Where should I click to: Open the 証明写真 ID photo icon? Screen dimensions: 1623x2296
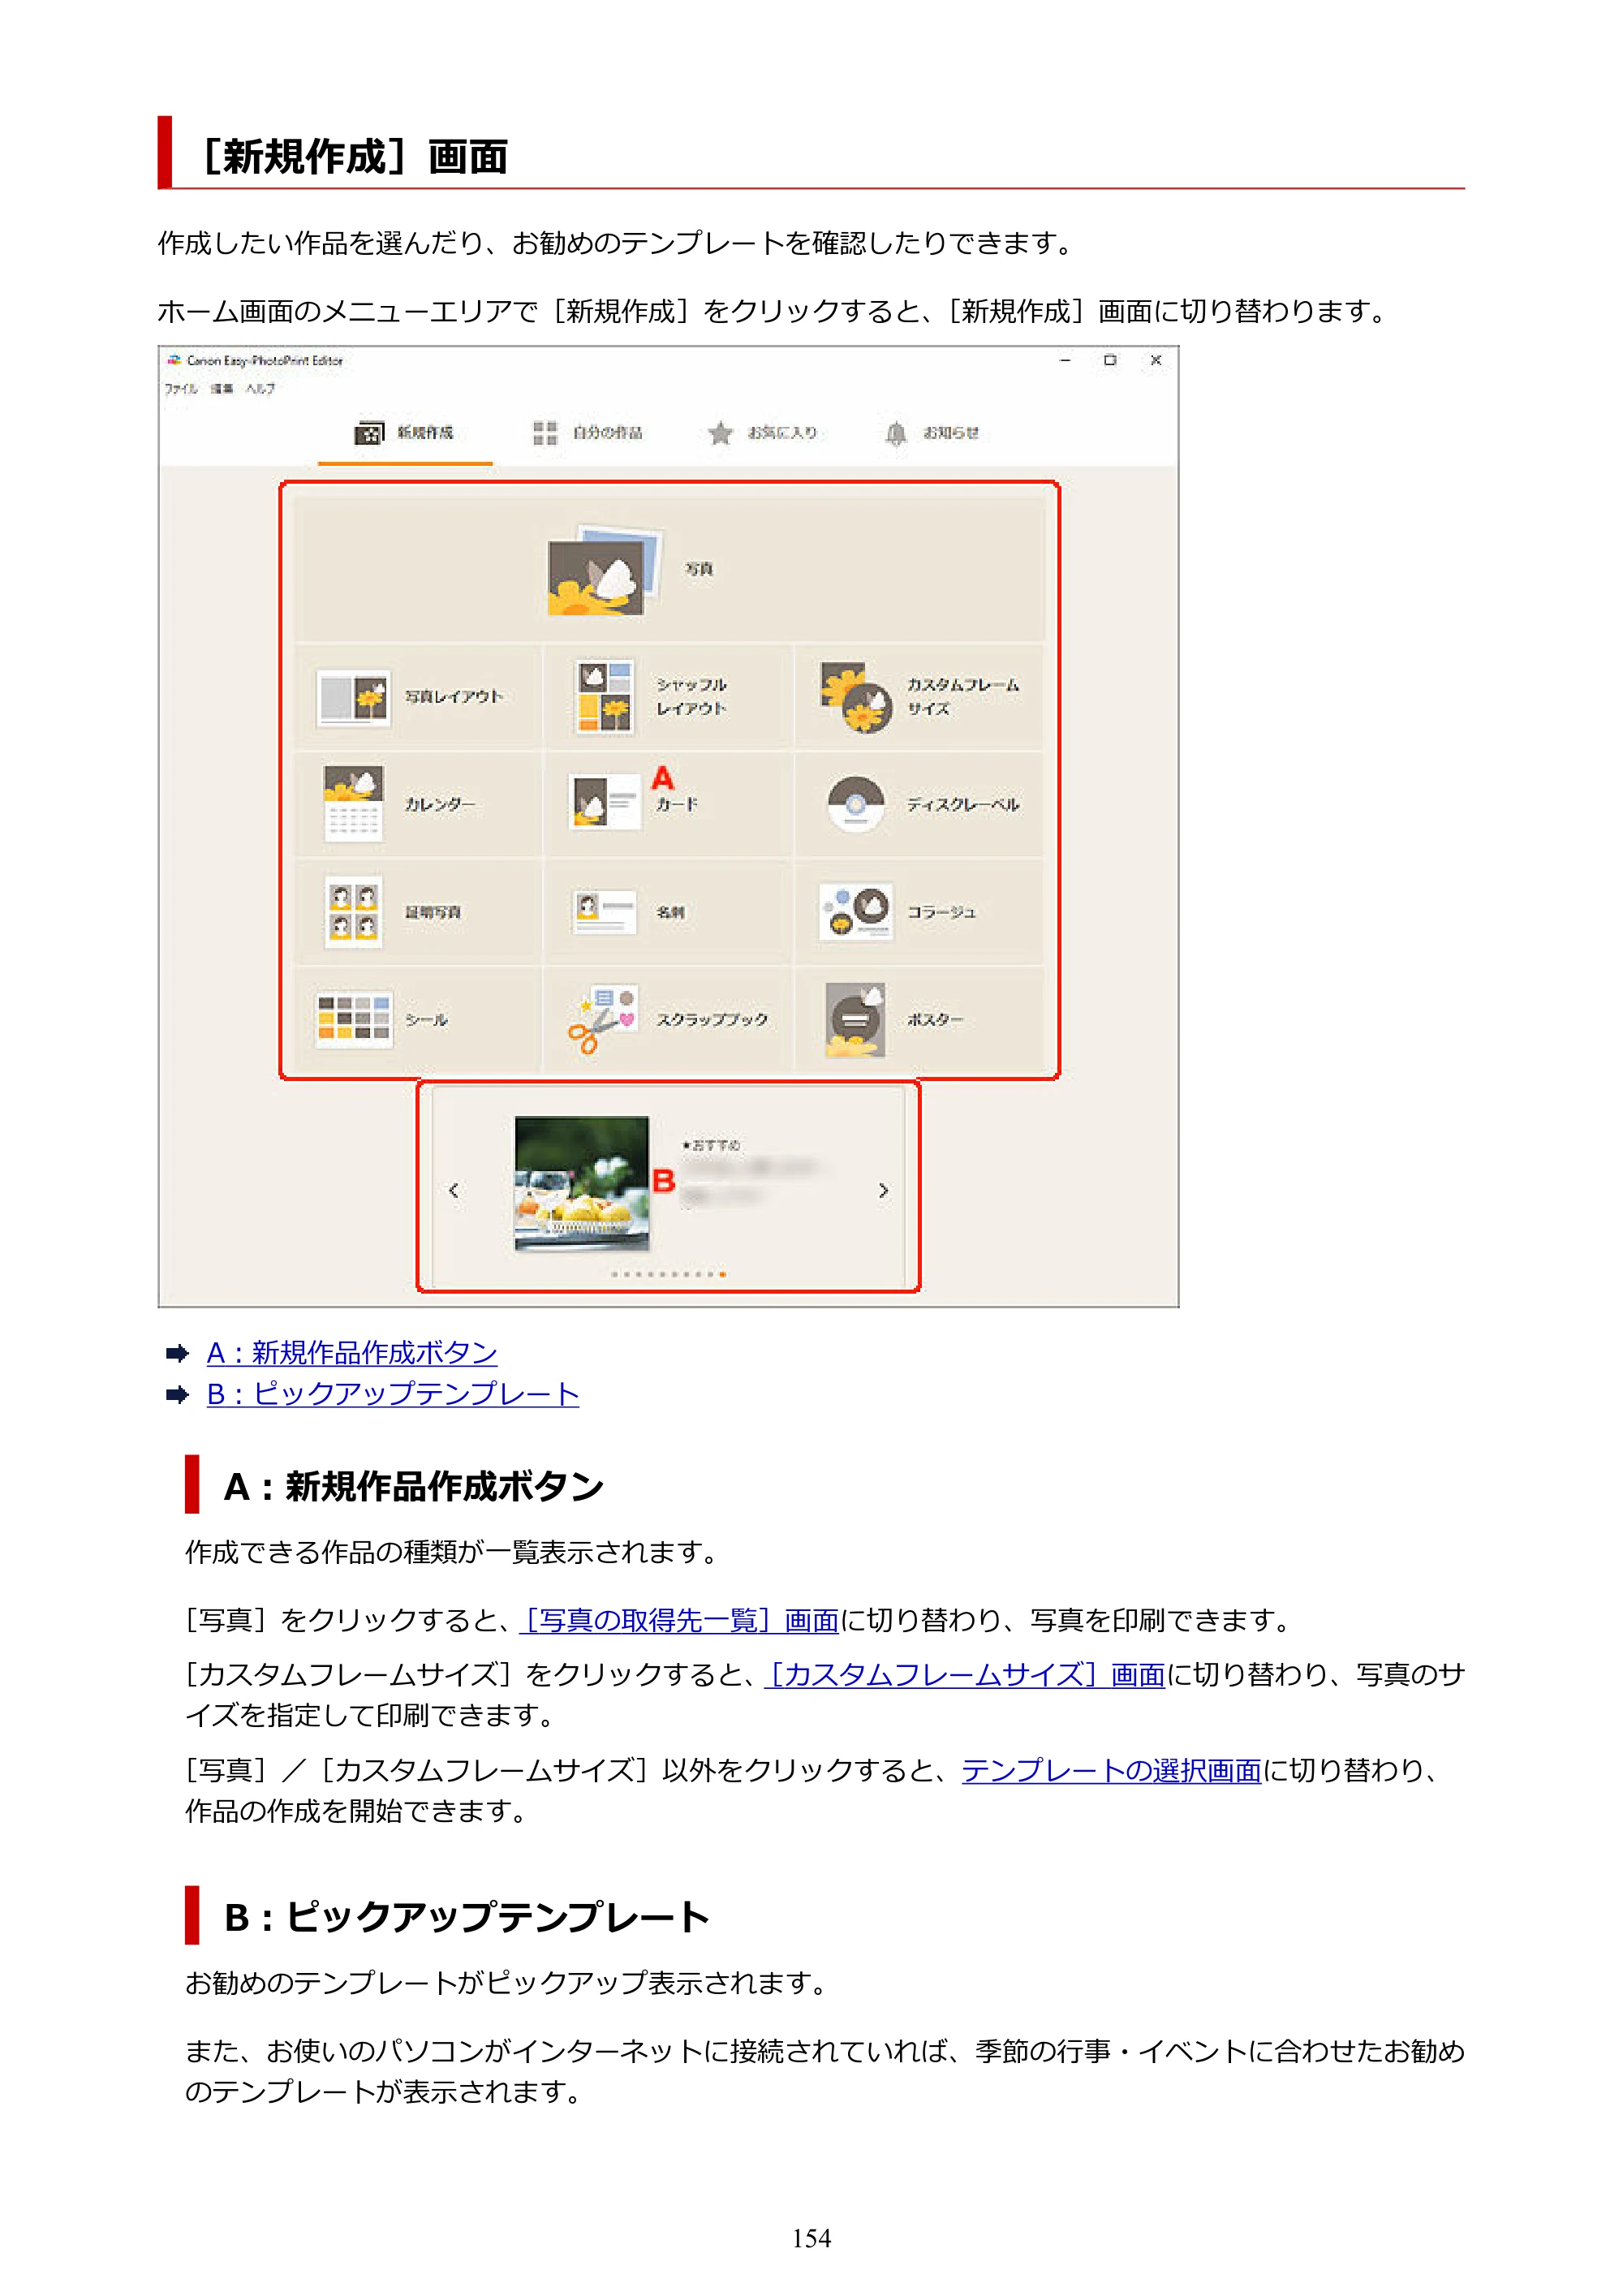click(353, 912)
